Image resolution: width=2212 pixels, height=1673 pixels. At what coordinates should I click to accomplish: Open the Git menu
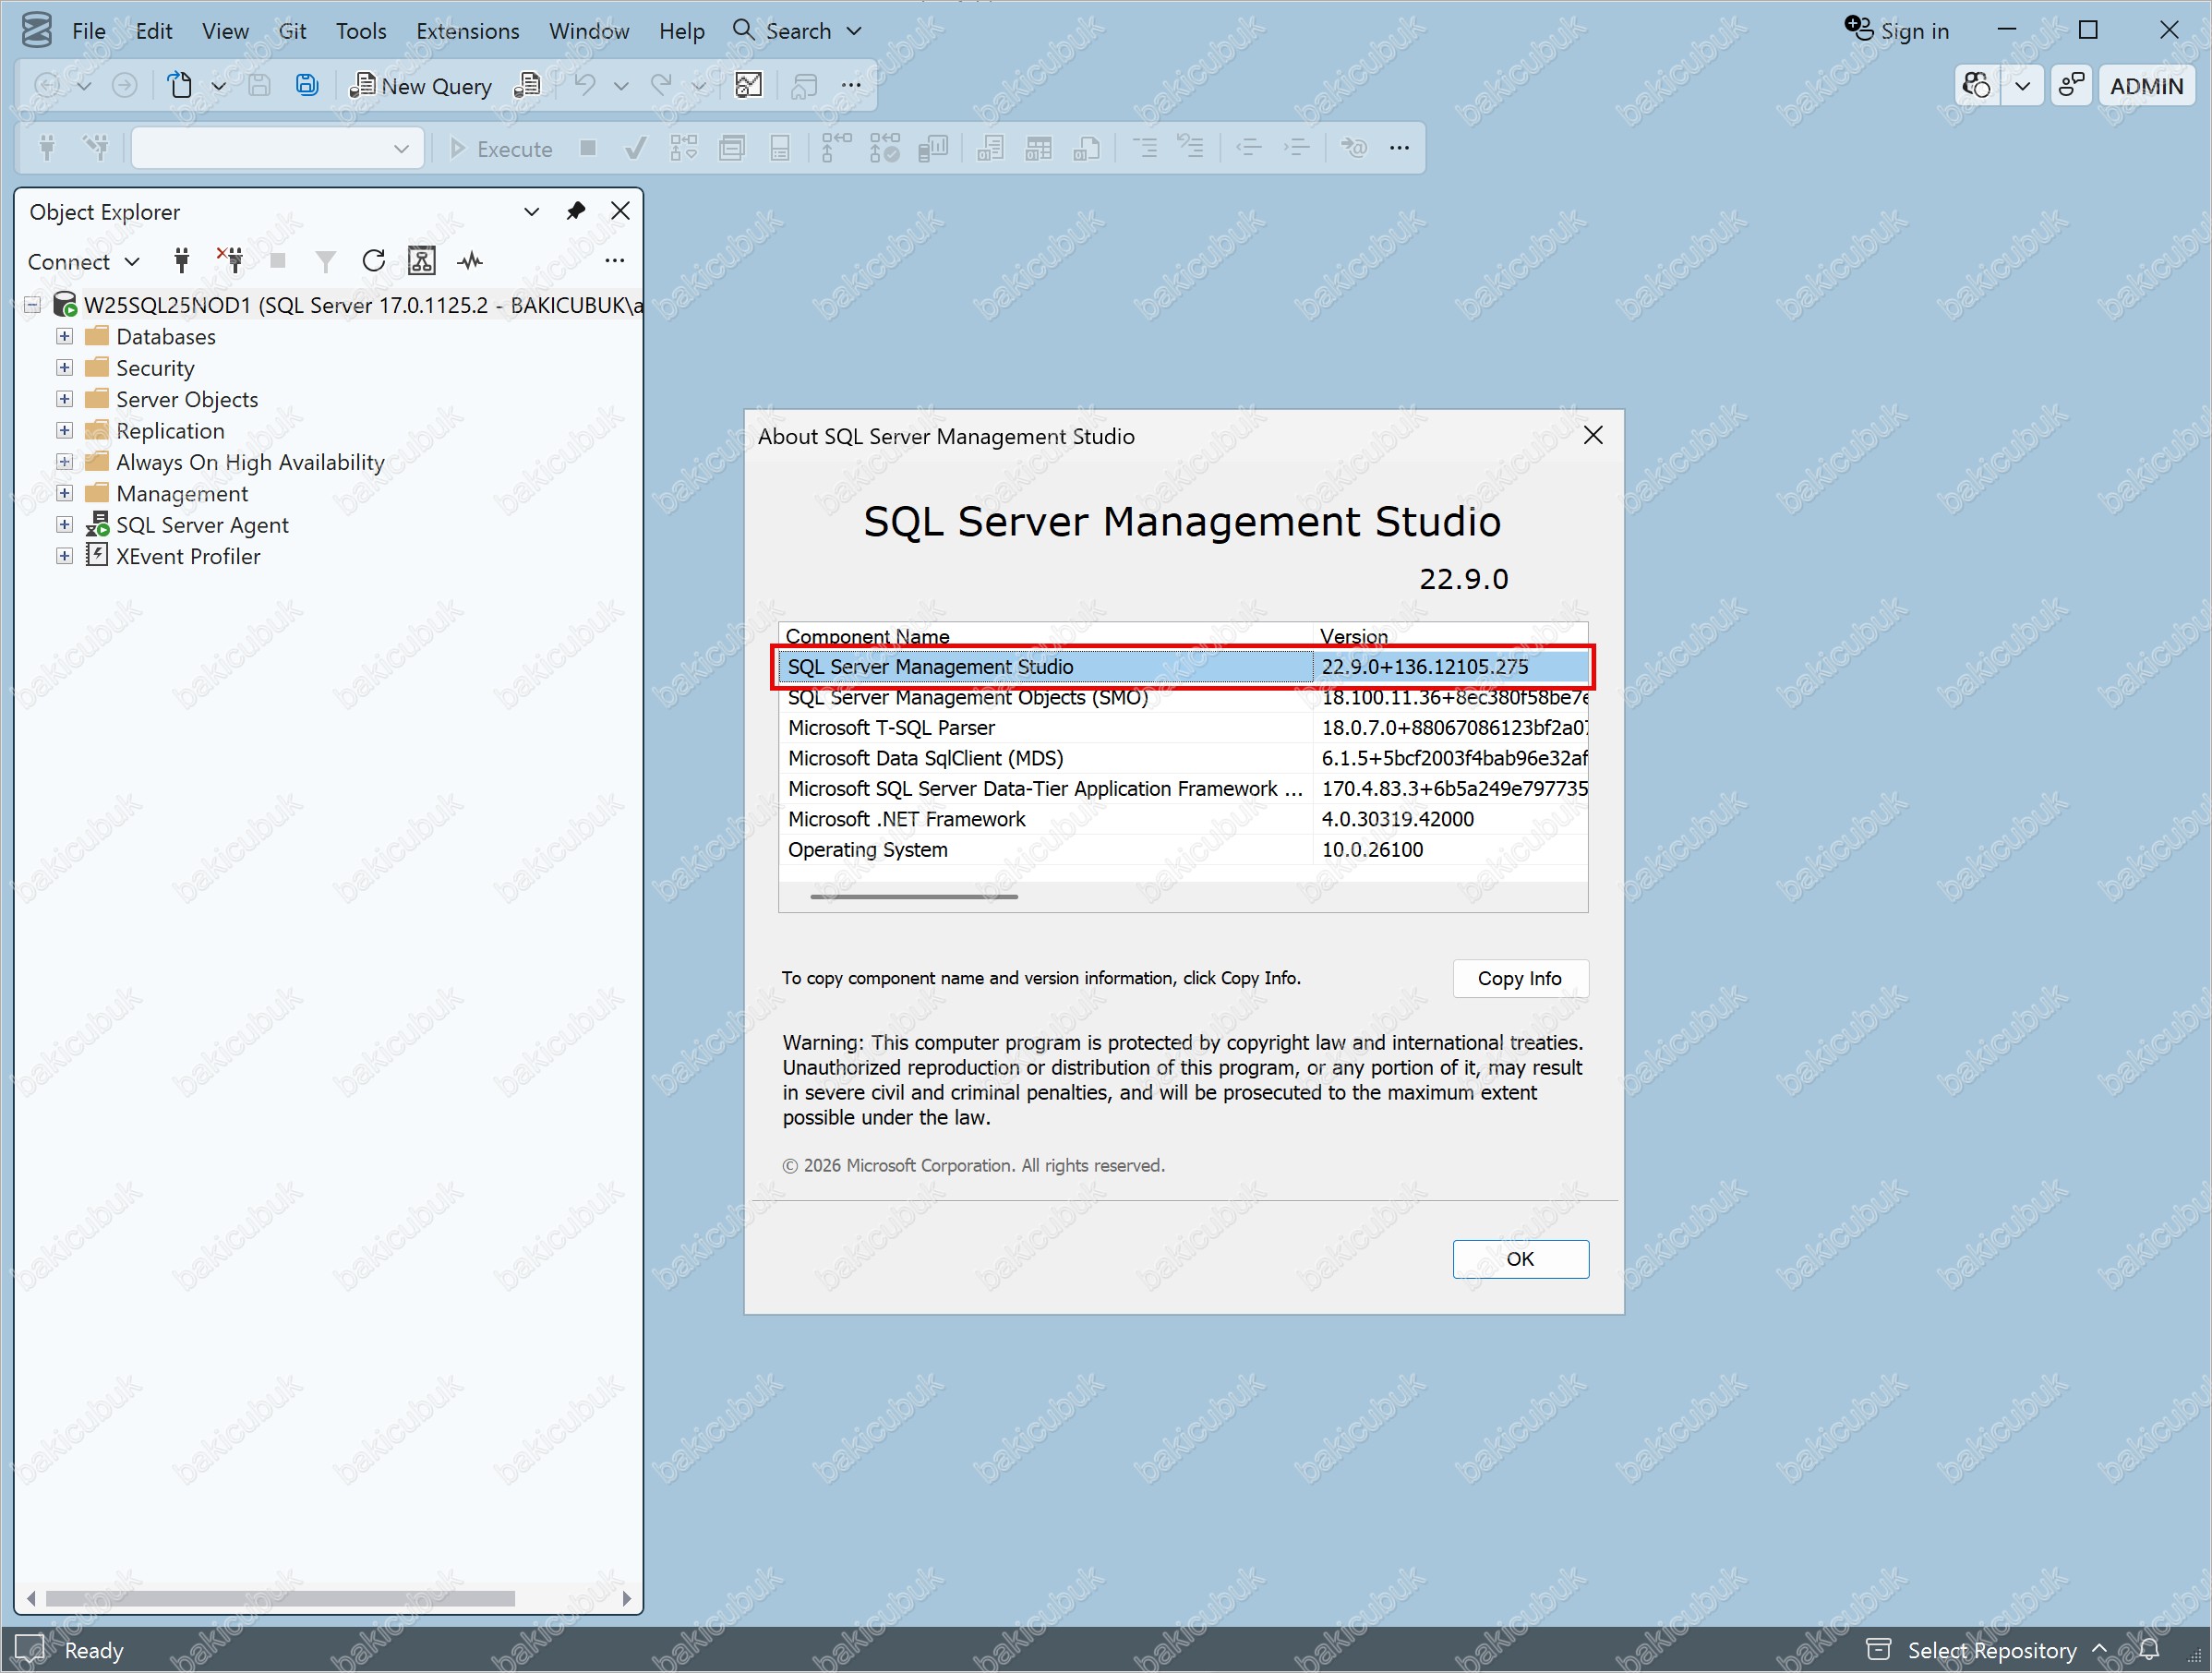[292, 31]
